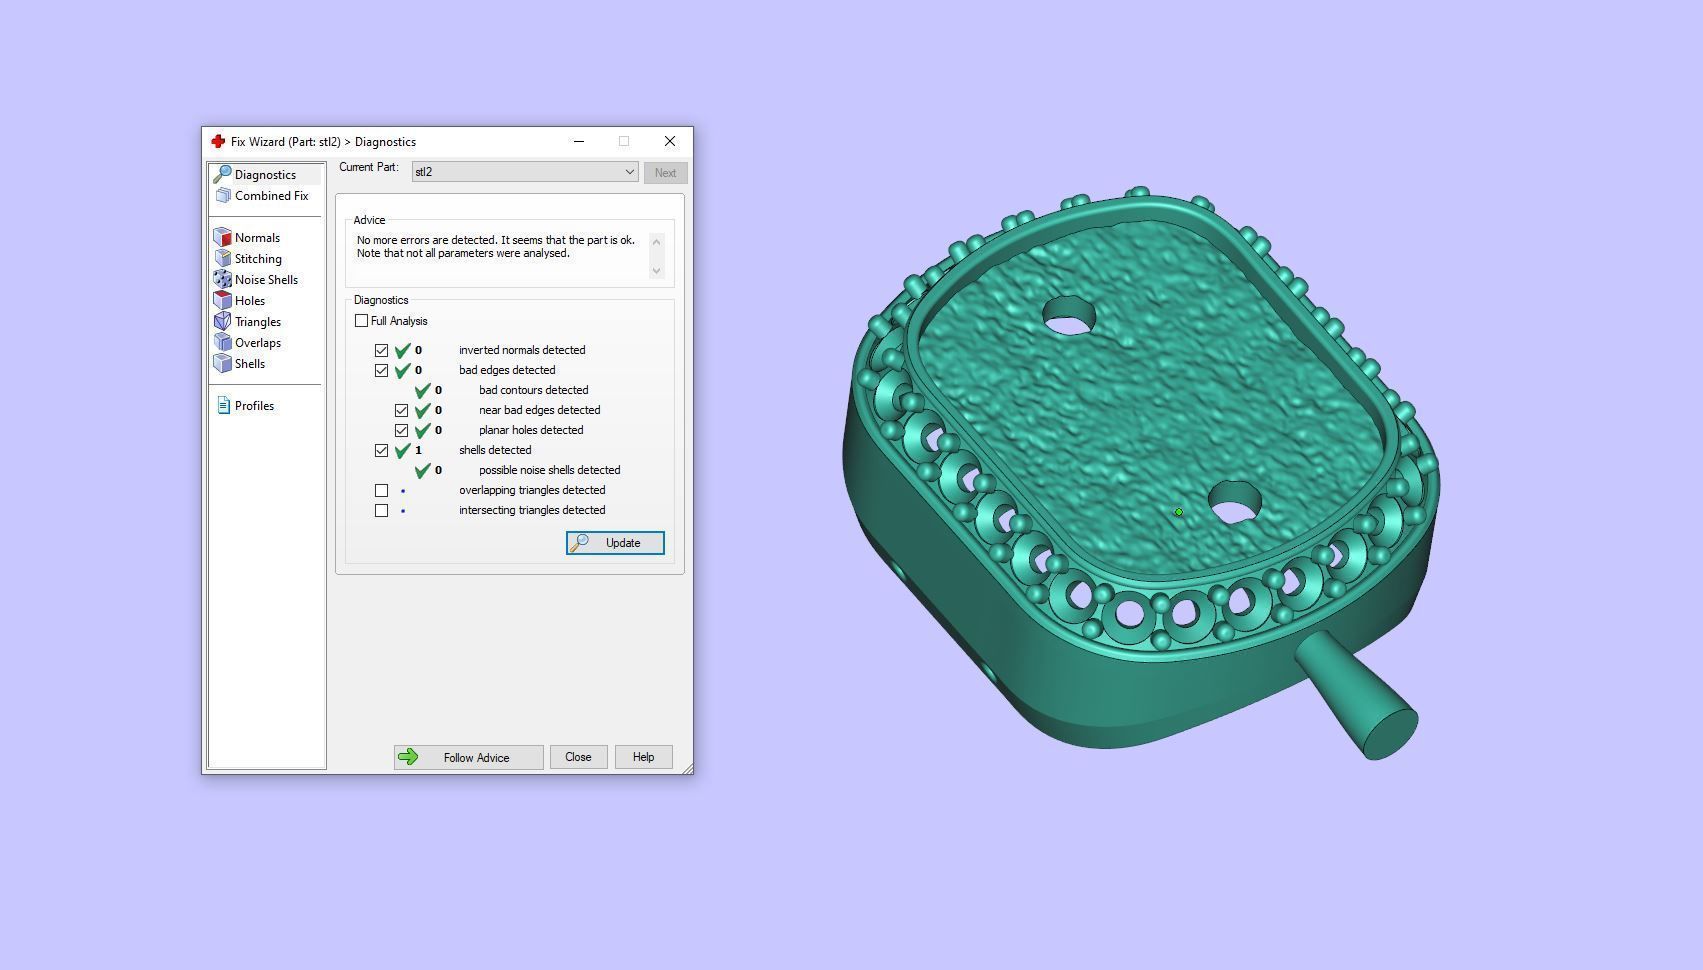
Task: Click the Close button next to Help
Action: (x=578, y=757)
